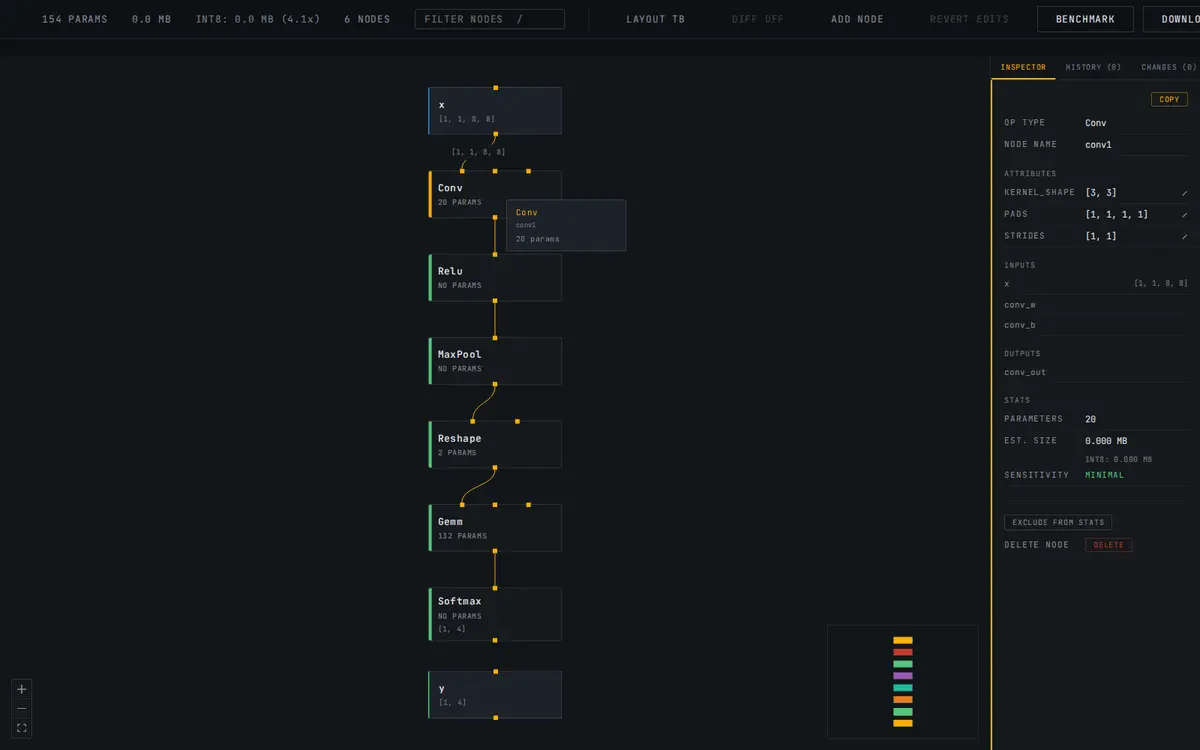Click the red Delete button

(1108, 545)
